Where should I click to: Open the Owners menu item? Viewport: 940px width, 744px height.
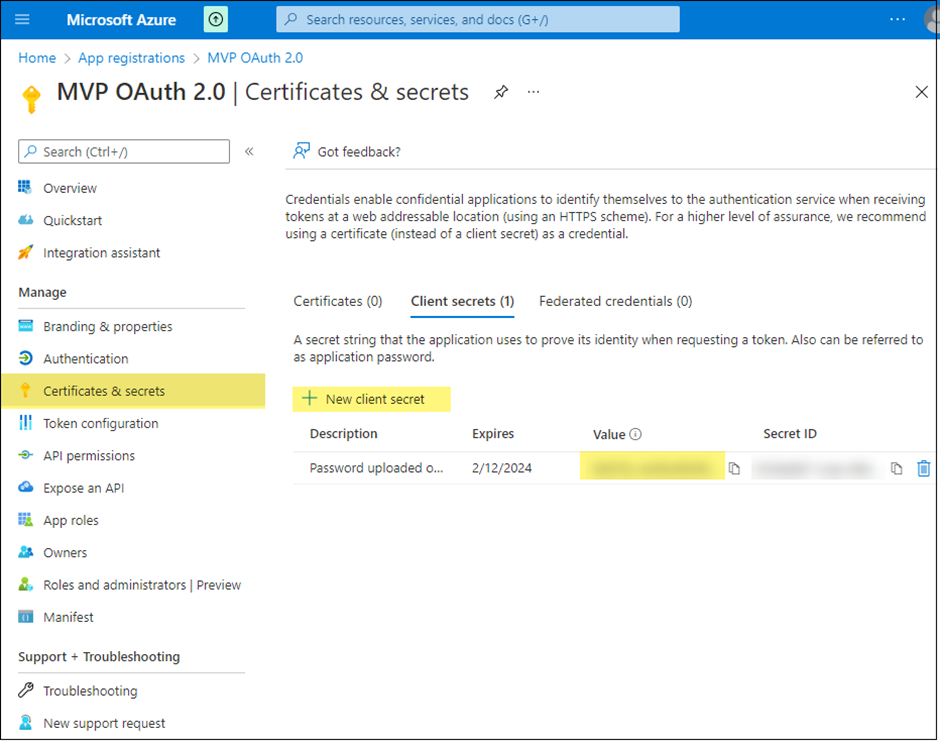click(x=65, y=553)
